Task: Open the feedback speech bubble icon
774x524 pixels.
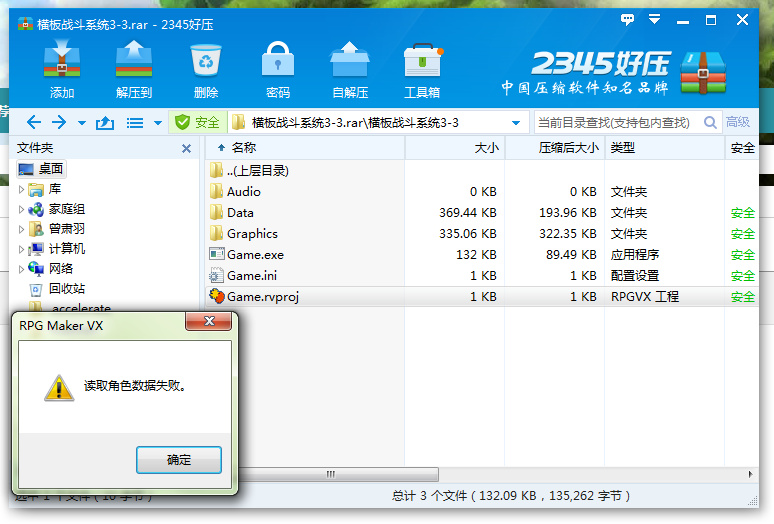Action: 627,20
